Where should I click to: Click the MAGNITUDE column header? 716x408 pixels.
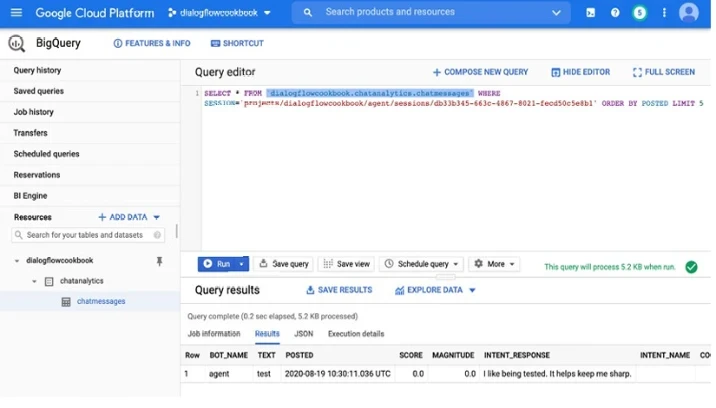tap(453, 355)
